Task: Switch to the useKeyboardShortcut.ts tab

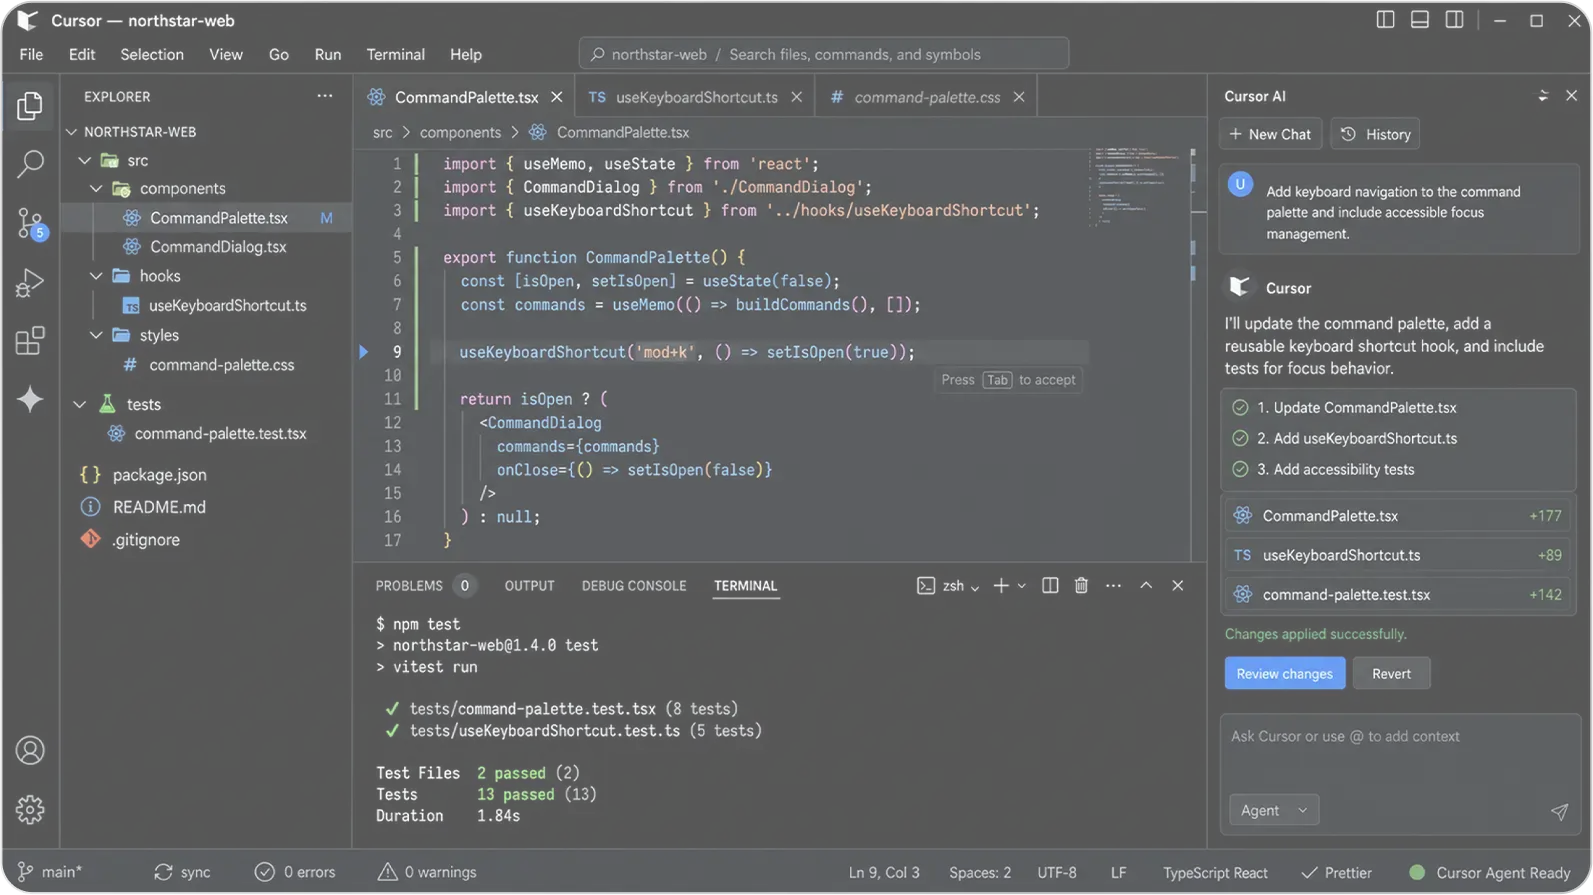Action: pos(696,97)
